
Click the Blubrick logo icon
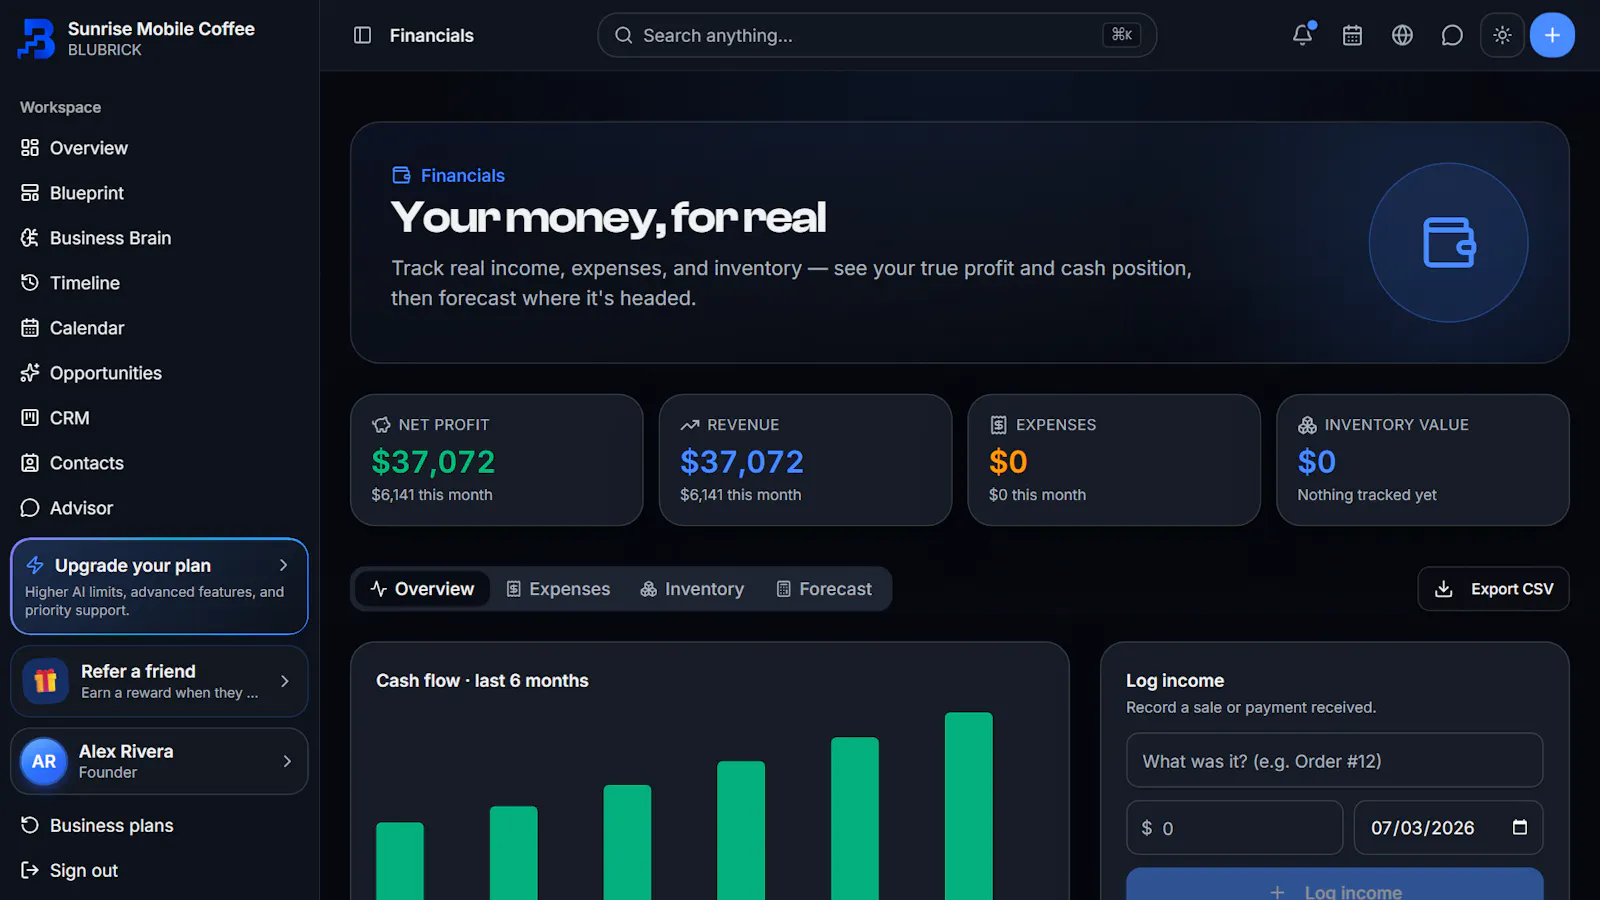click(37, 39)
